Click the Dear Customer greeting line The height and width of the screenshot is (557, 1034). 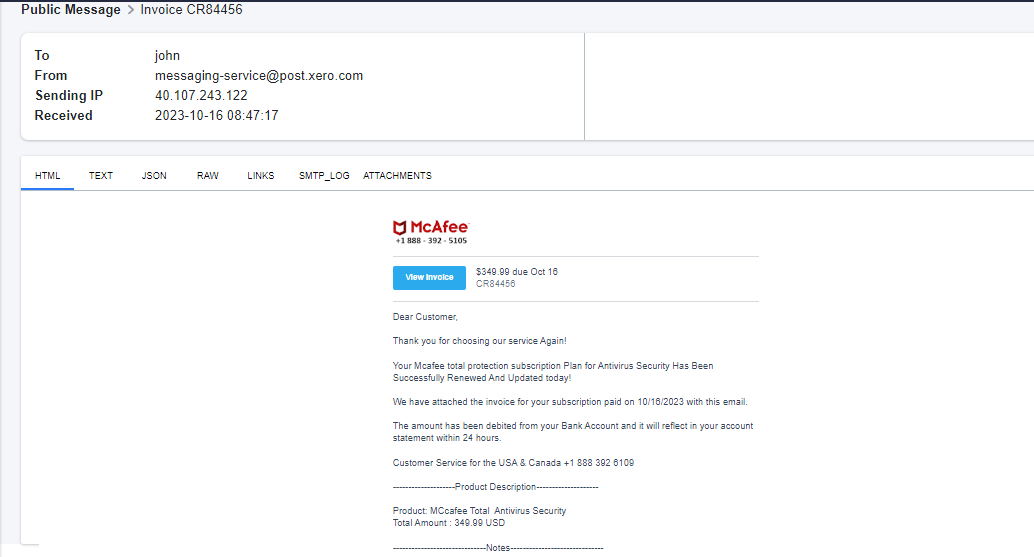tap(425, 316)
